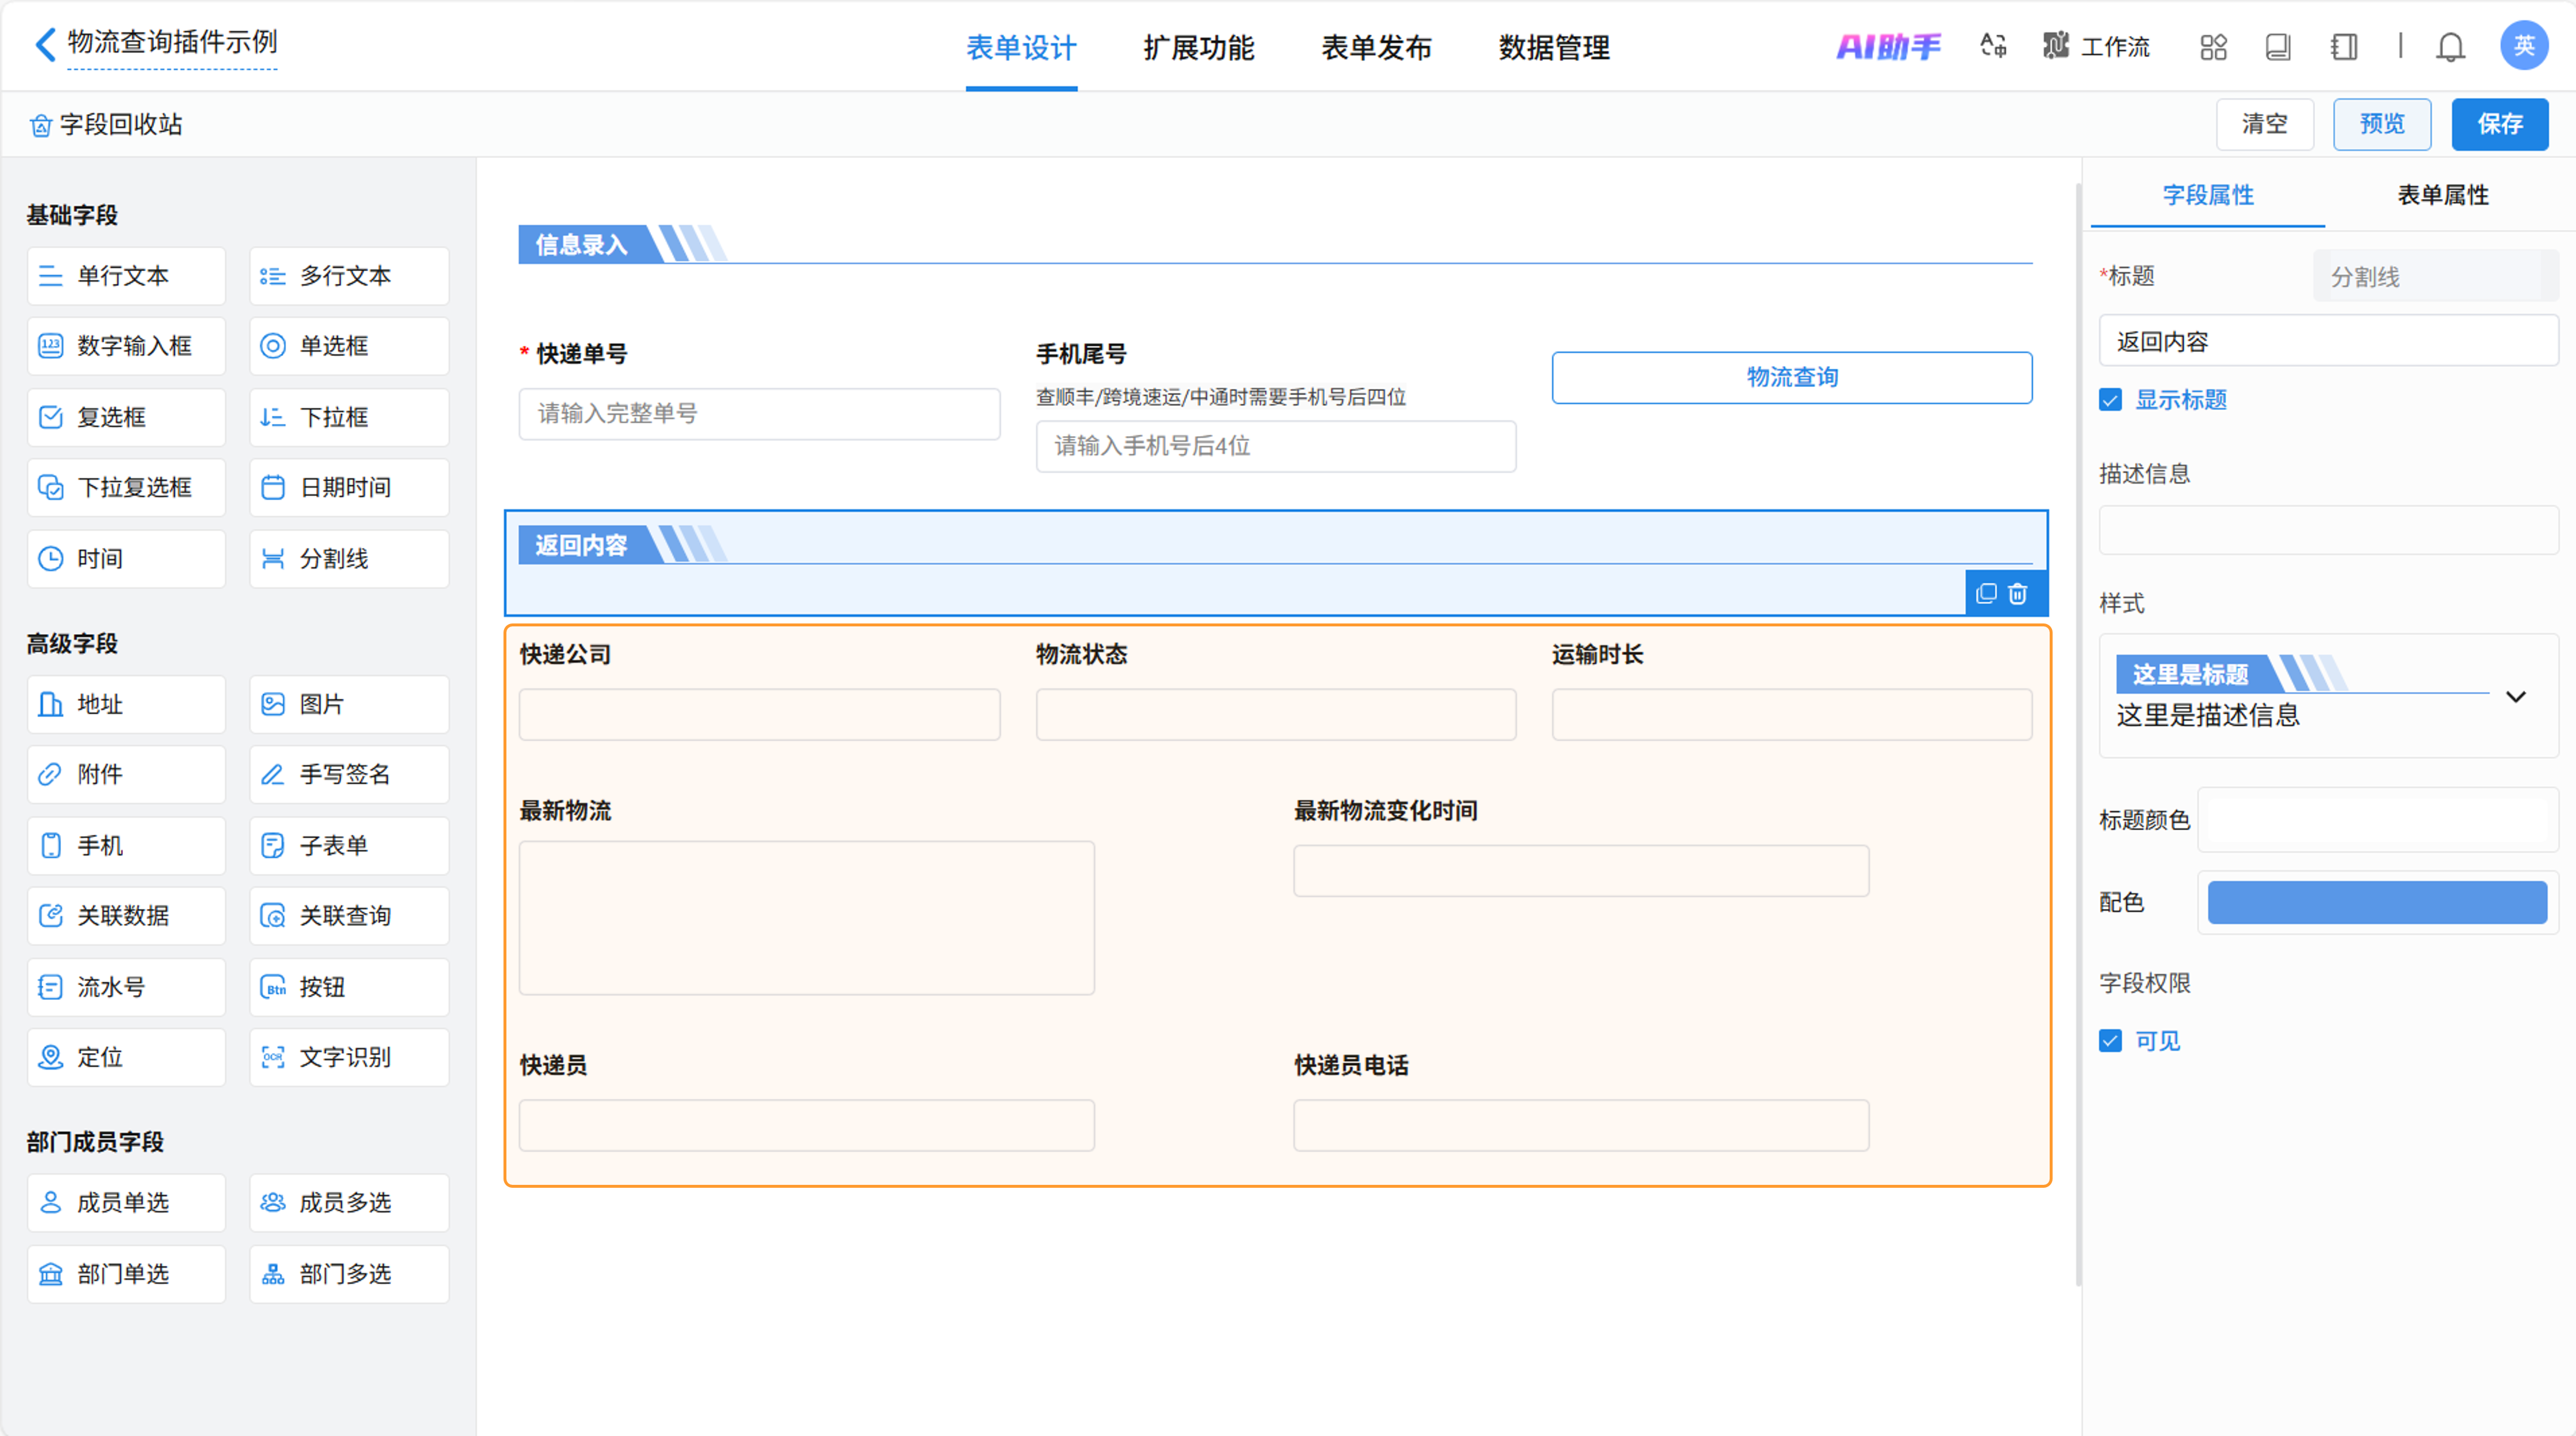The height and width of the screenshot is (1436, 2576).
Task: Uncheck the 显示标题 checkbox
Action: (2110, 400)
